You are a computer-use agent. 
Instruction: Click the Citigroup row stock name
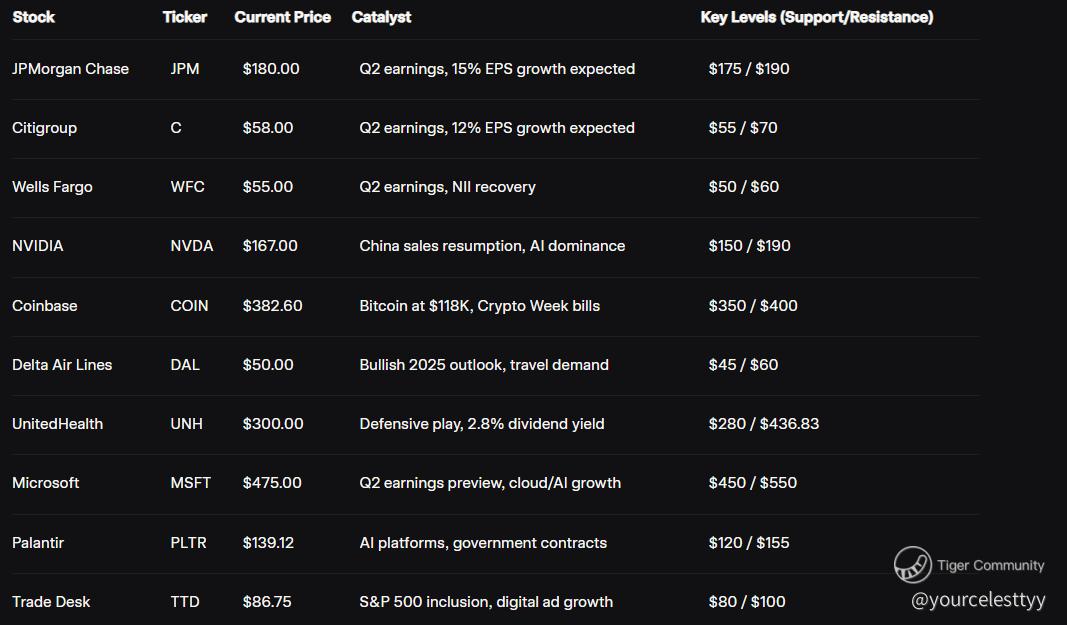[x=44, y=128]
